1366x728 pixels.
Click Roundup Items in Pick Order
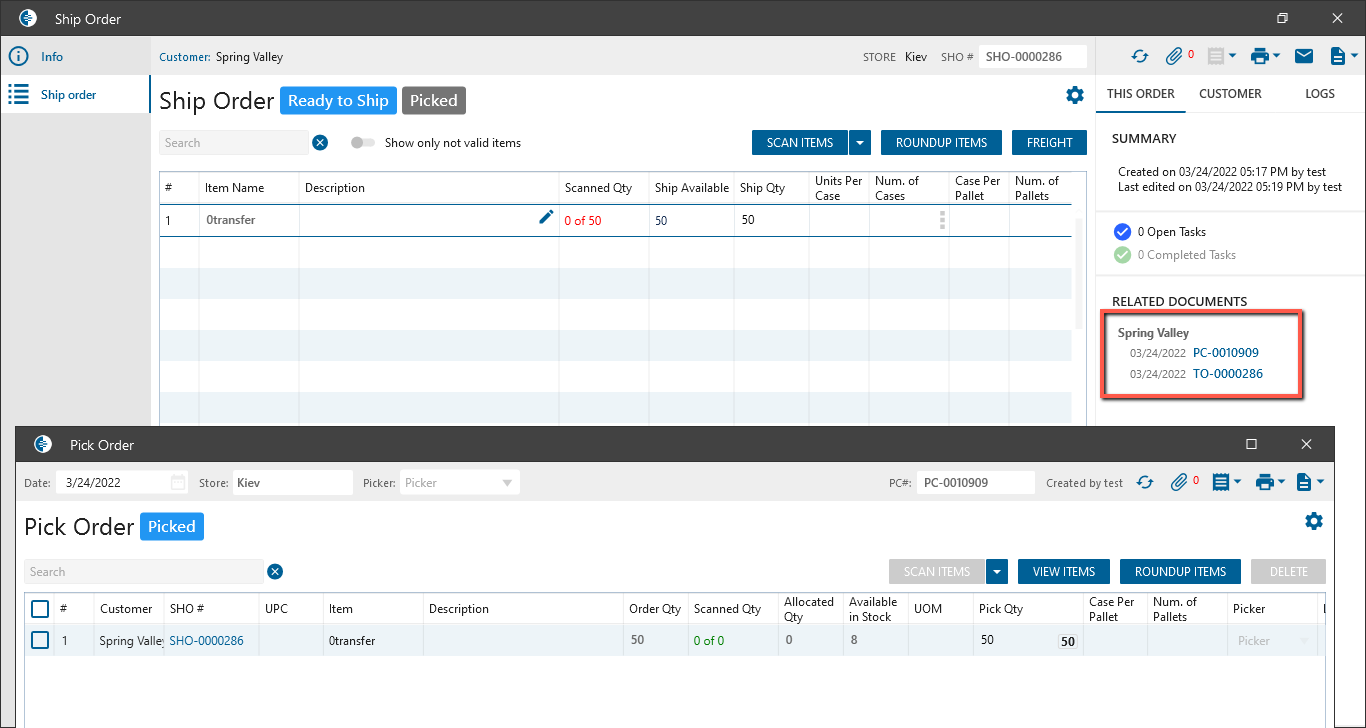(1180, 572)
